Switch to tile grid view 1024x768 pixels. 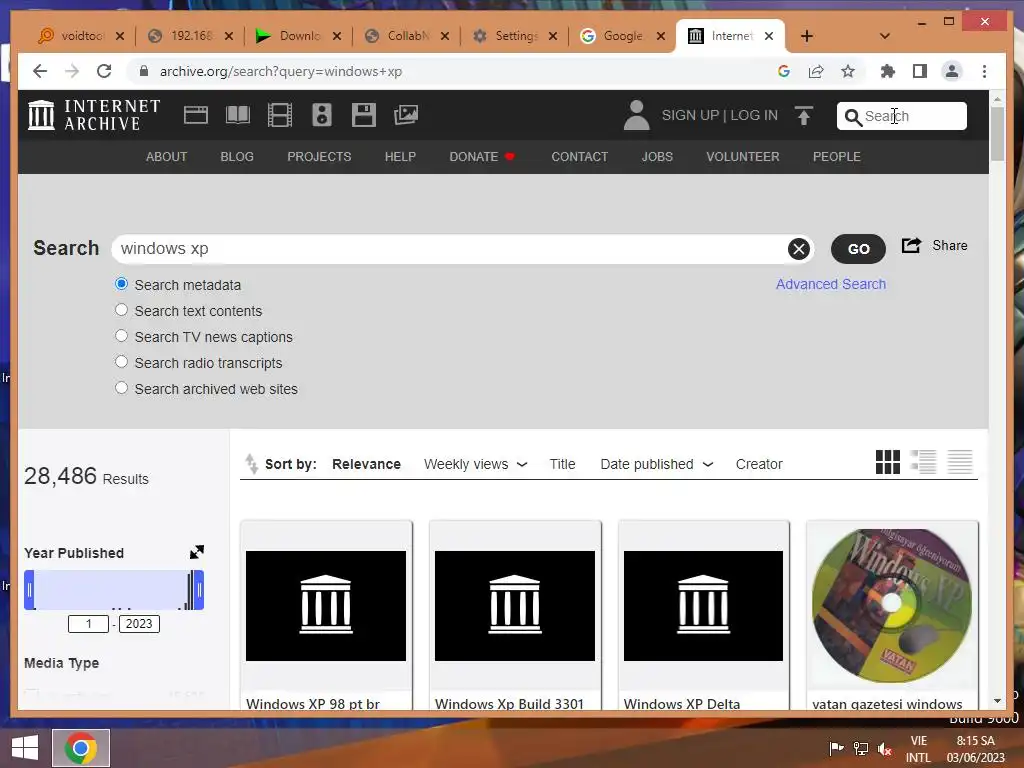coord(888,462)
